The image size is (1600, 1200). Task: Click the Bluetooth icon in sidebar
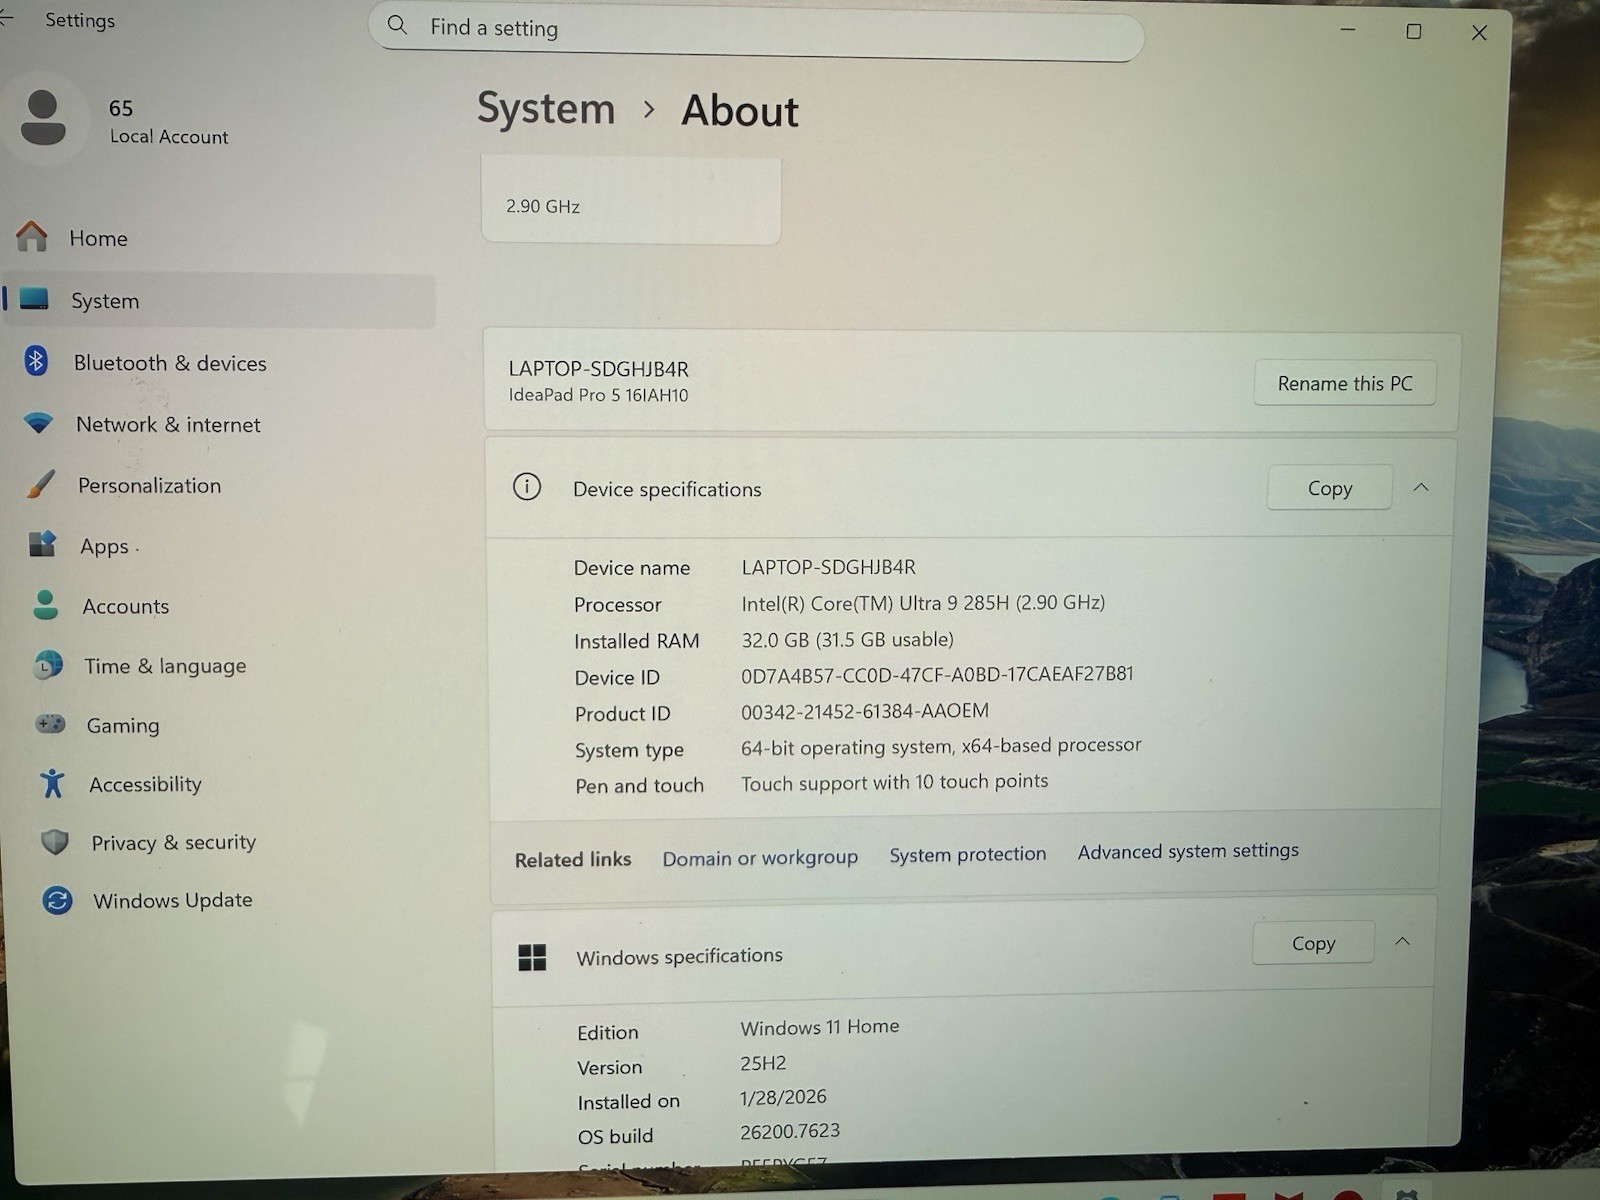36,361
